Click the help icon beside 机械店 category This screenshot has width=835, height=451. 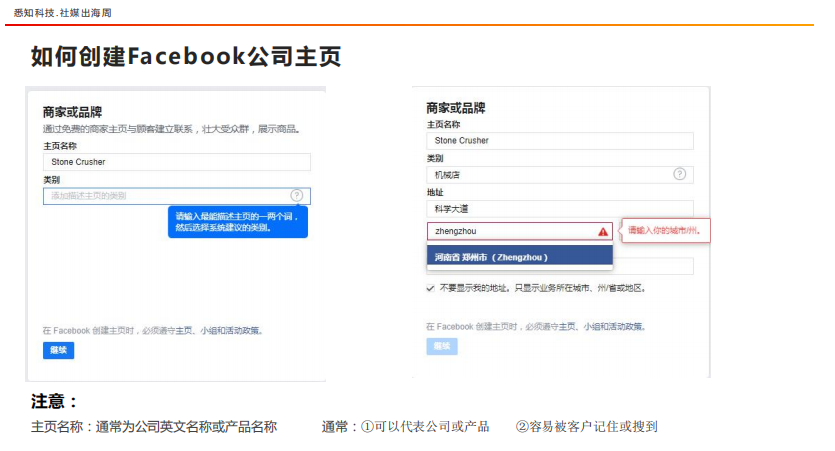coord(680,174)
